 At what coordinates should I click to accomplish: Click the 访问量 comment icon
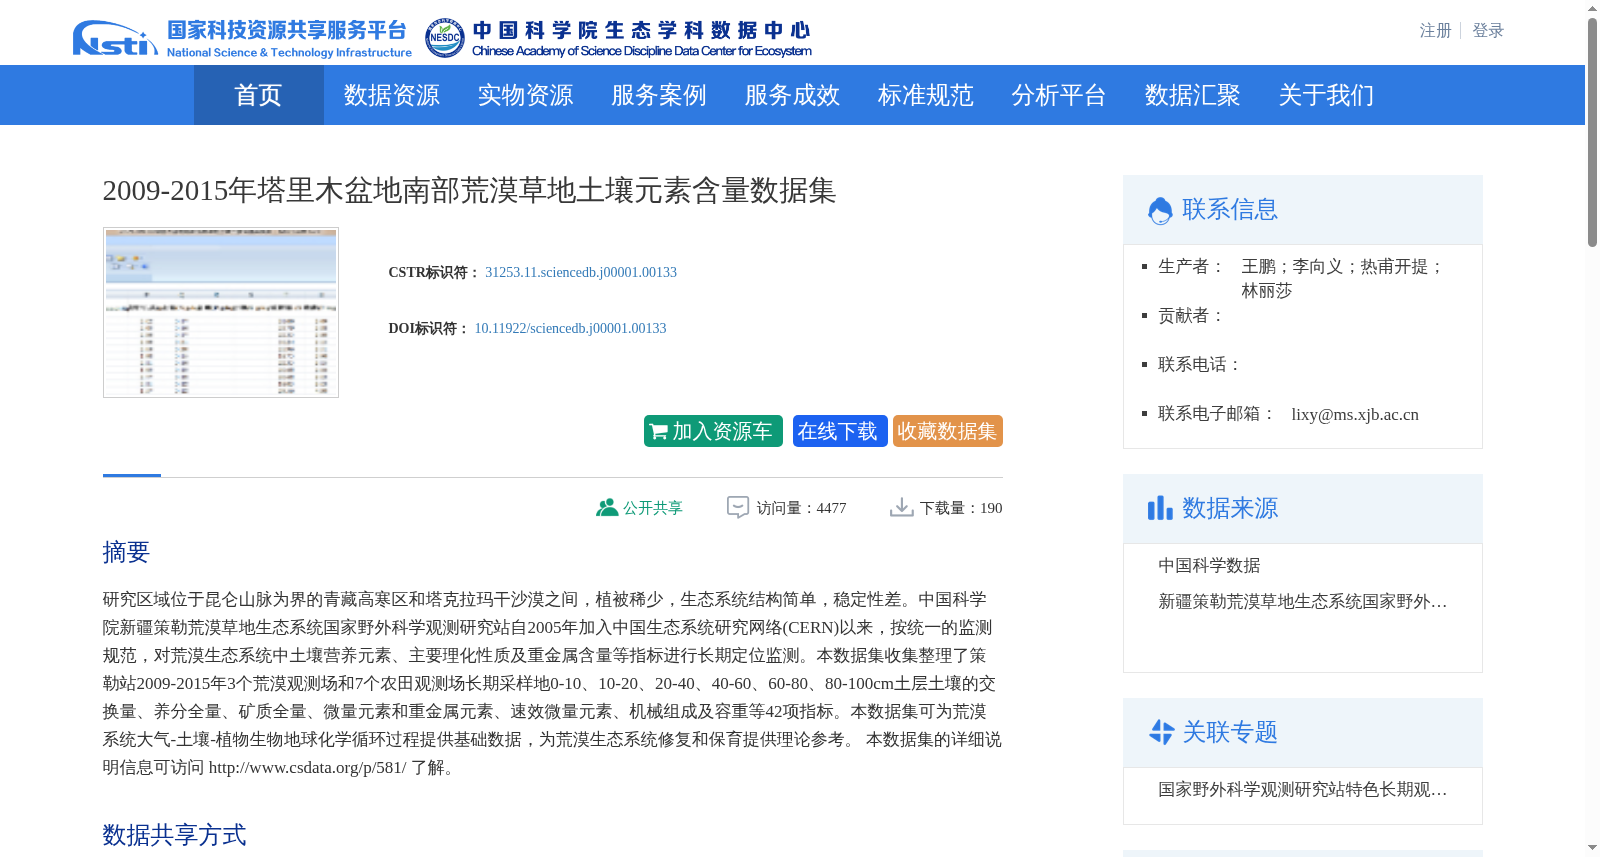pyautogui.click(x=737, y=508)
